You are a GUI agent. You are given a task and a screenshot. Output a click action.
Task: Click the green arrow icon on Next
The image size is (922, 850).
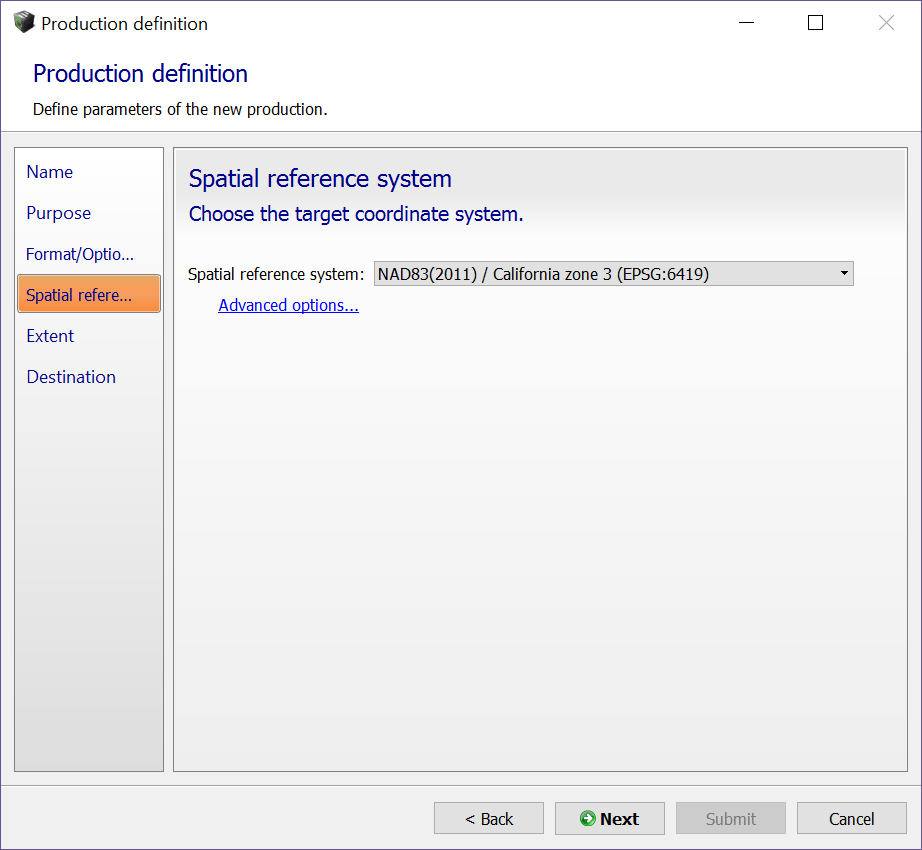pyautogui.click(x=587, y=819)
